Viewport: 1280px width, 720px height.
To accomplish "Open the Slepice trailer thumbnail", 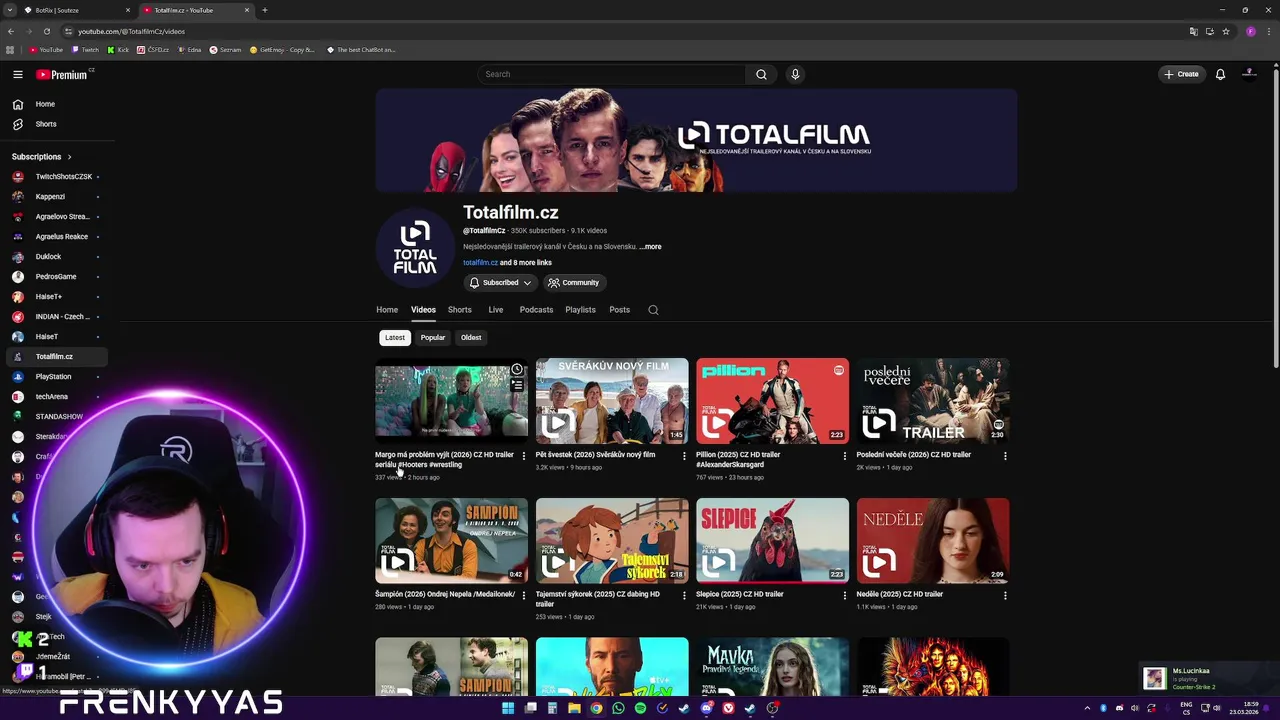I will tap(772, 540).
